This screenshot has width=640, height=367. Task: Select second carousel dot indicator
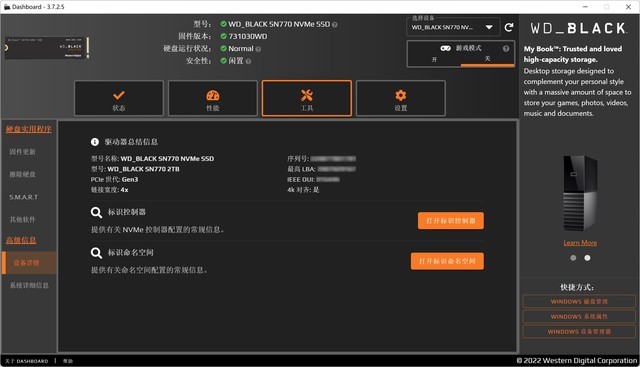(587, 258)
